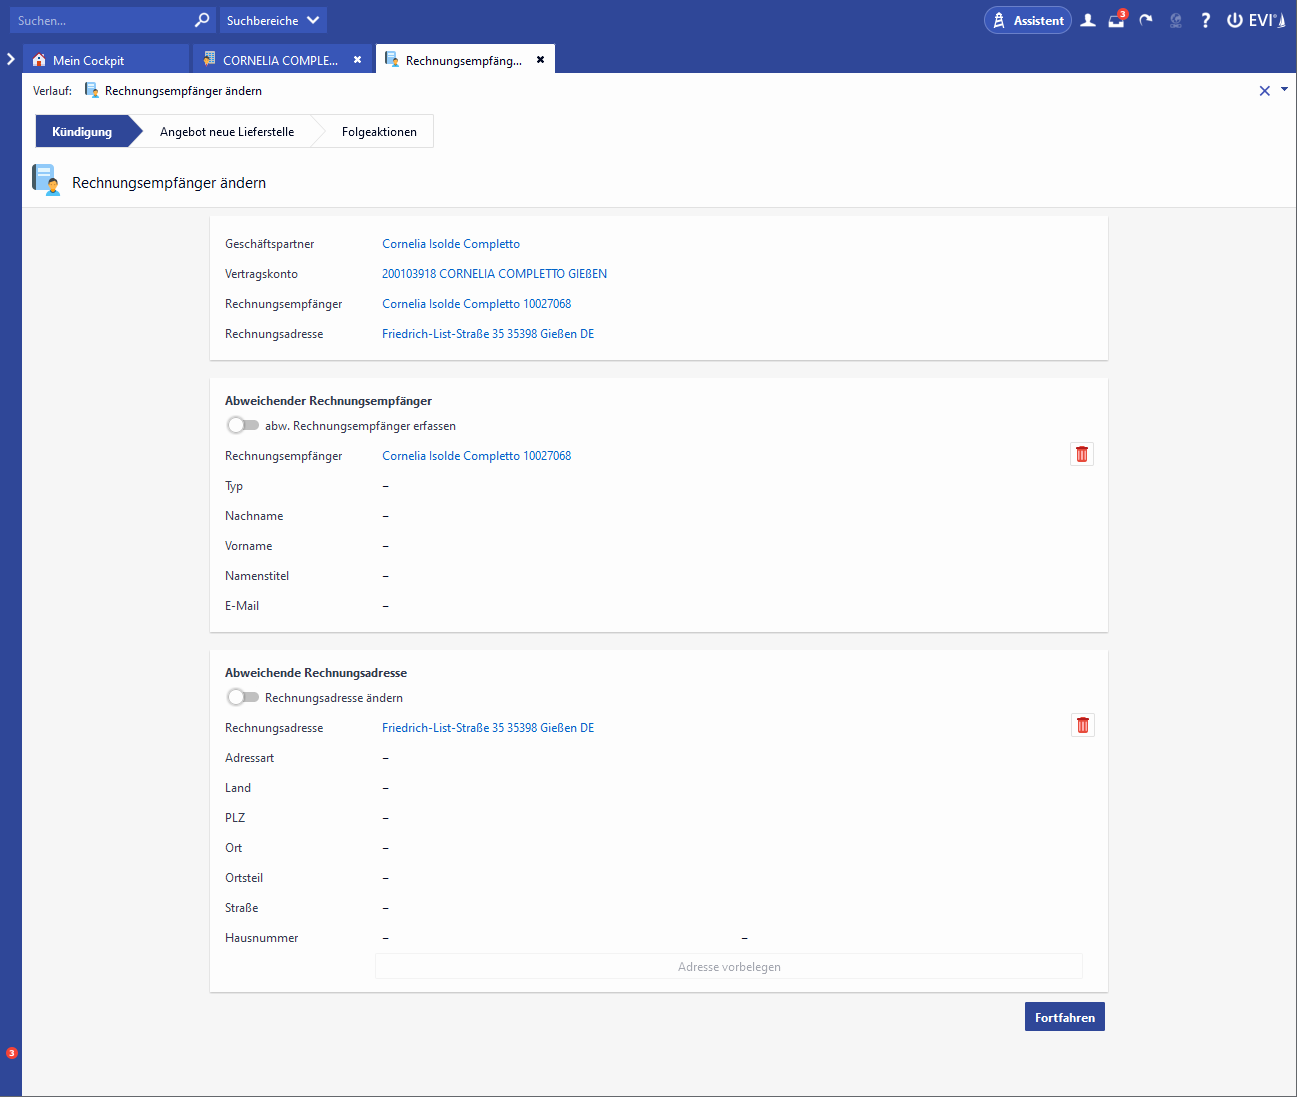Close the Rechnungsempfänger tab
Image resolution: width=1297 pixels, height=1097 pixels.
[x=541, y=60]
